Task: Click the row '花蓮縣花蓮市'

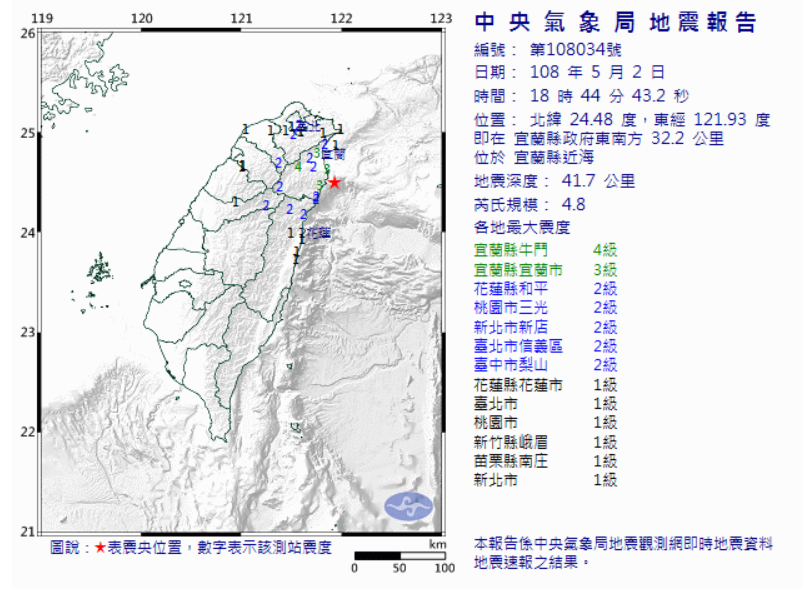Action: (x=546, y=385)
